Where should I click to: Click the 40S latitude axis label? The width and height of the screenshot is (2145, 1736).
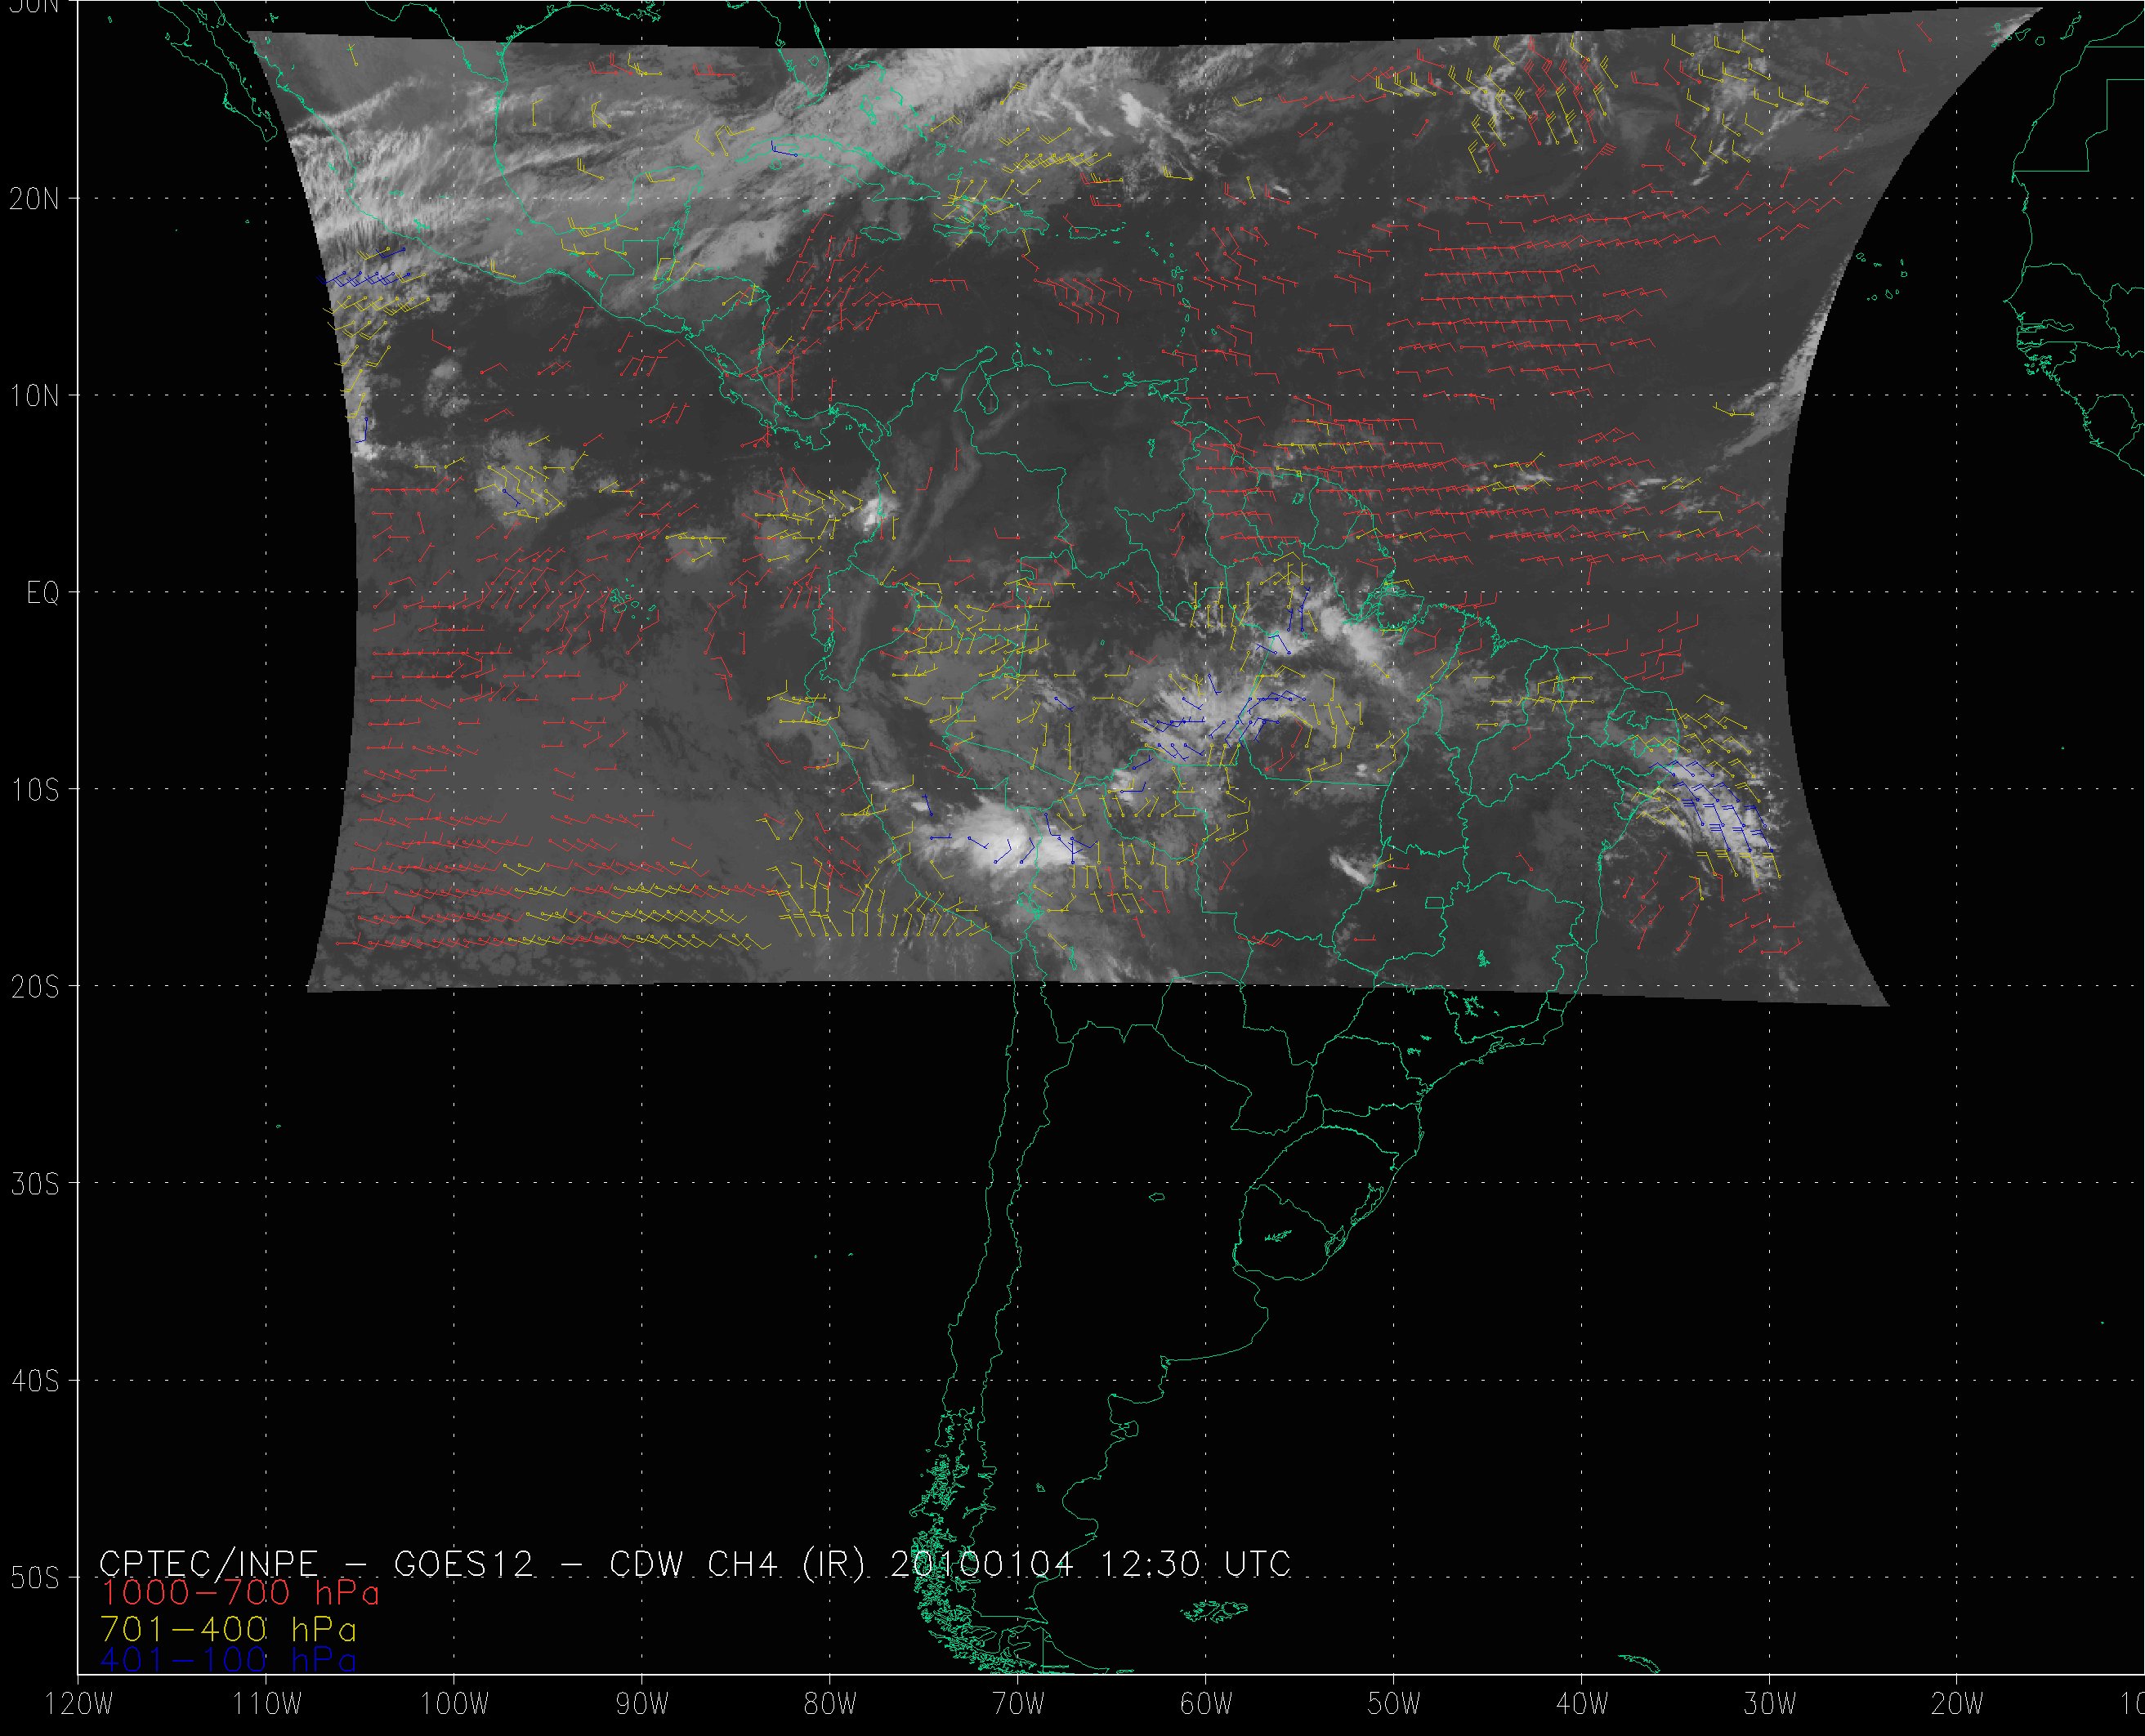coord(34,1381)
